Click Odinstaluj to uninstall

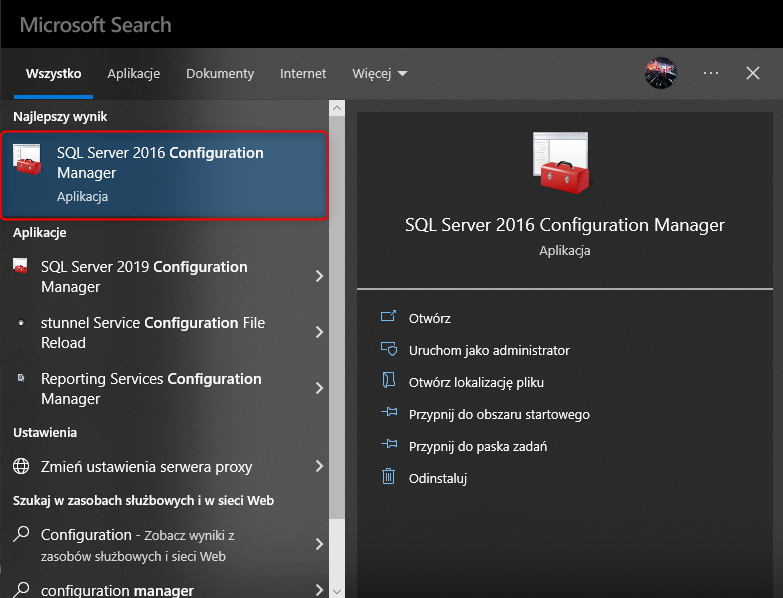(x=437, y=478)
